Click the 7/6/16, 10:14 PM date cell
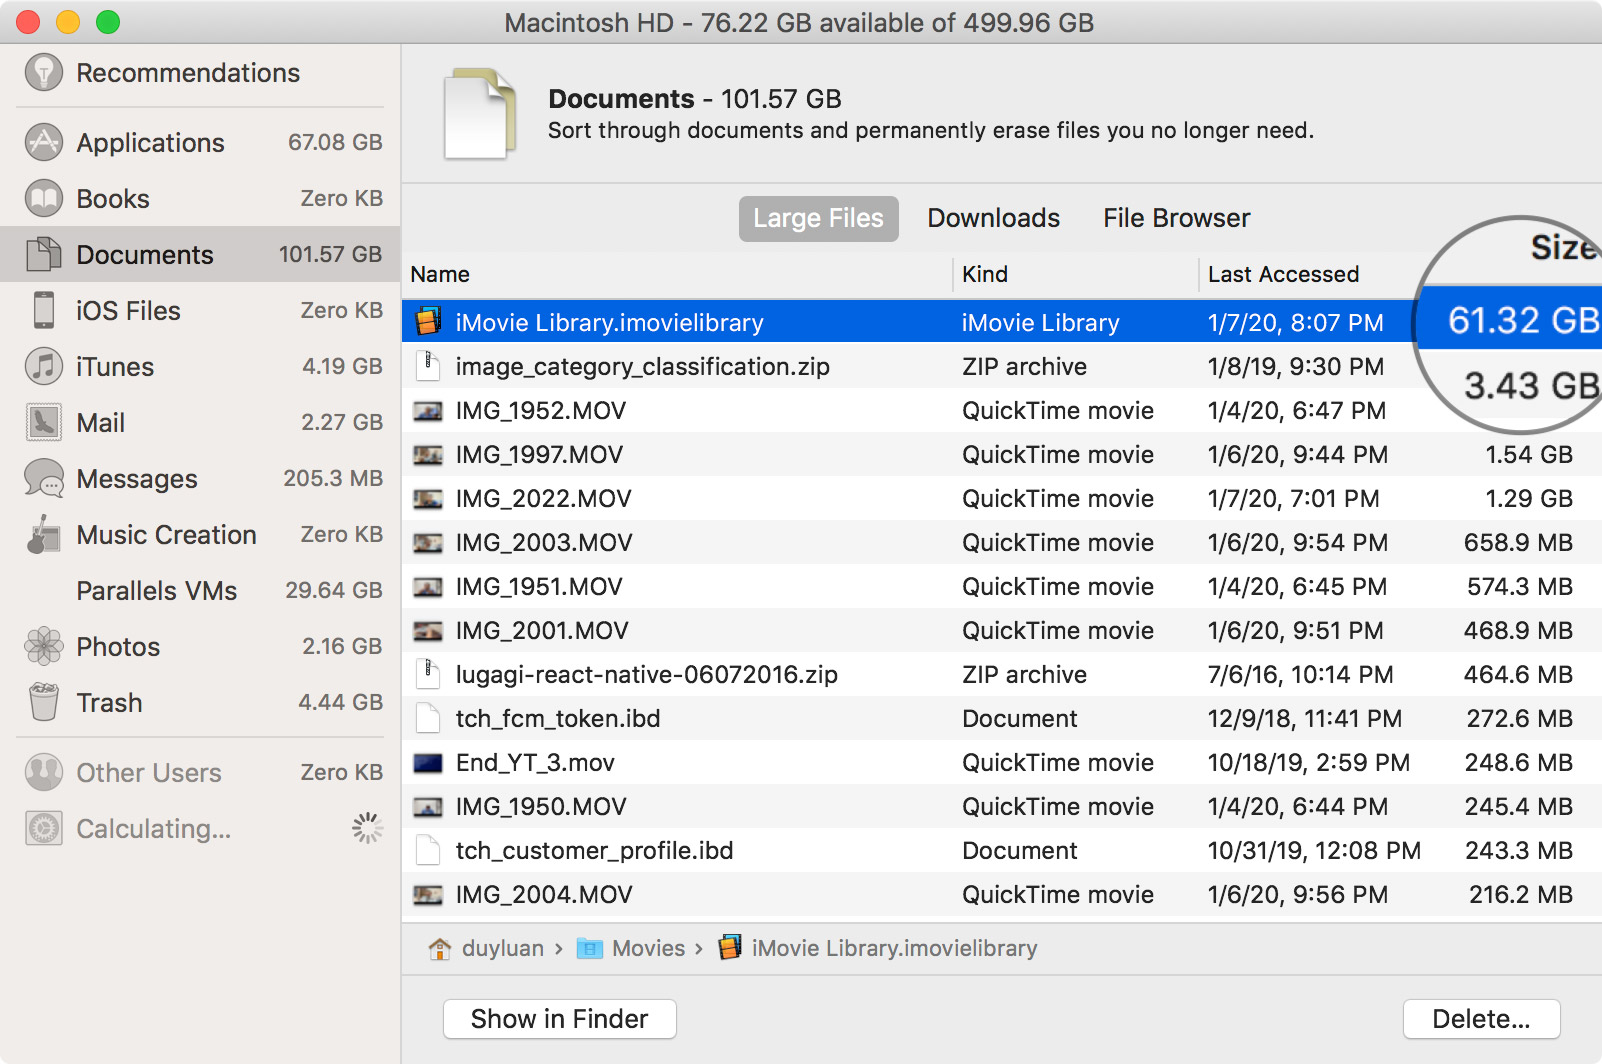The width and height of the screenshot is (1602, 1064). pyautogui.click(x=1300, y=675)
